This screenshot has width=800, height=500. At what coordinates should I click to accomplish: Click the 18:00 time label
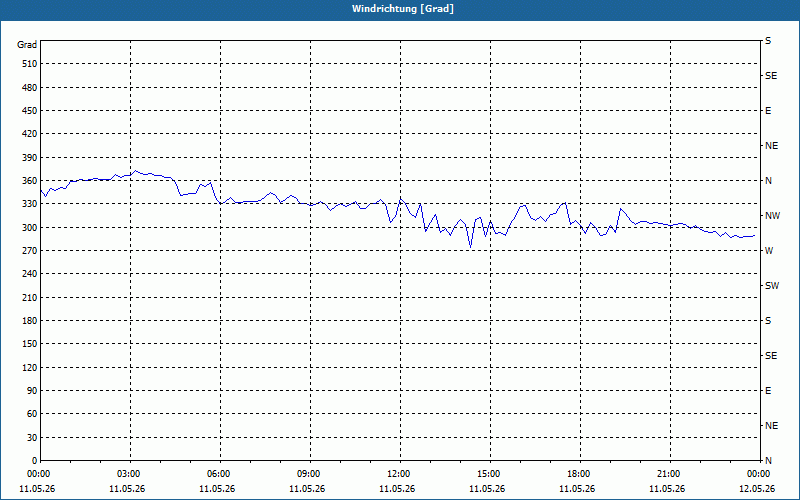coord(581,474)
